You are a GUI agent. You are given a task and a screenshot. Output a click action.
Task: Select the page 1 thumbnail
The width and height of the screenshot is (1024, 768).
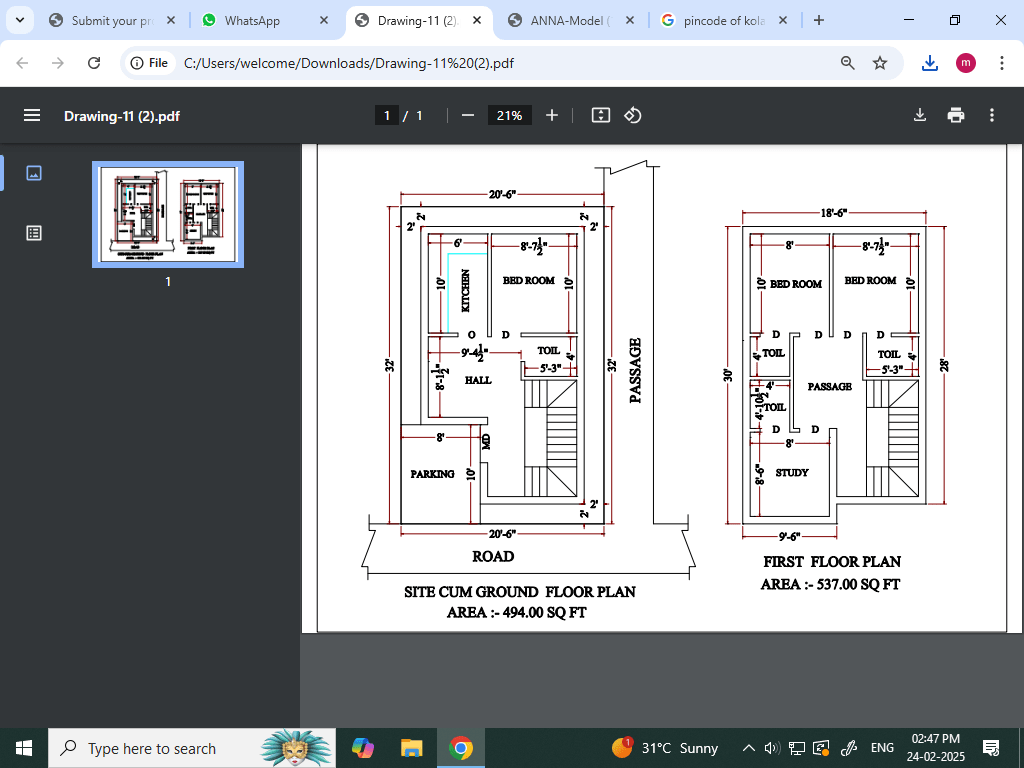click(168, 215)
